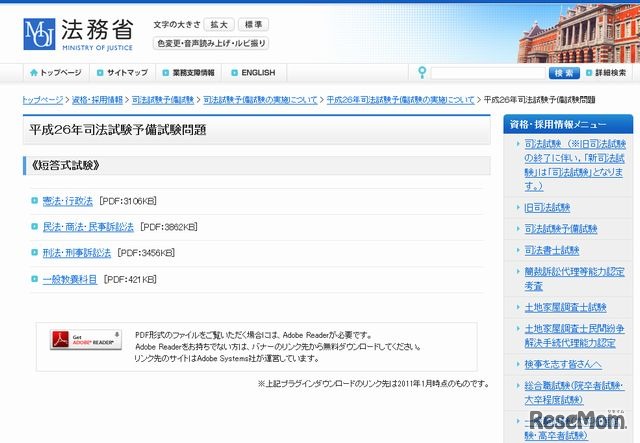
Task: Click the bullet icon before 一般教養科目
Action: [35, 279]
